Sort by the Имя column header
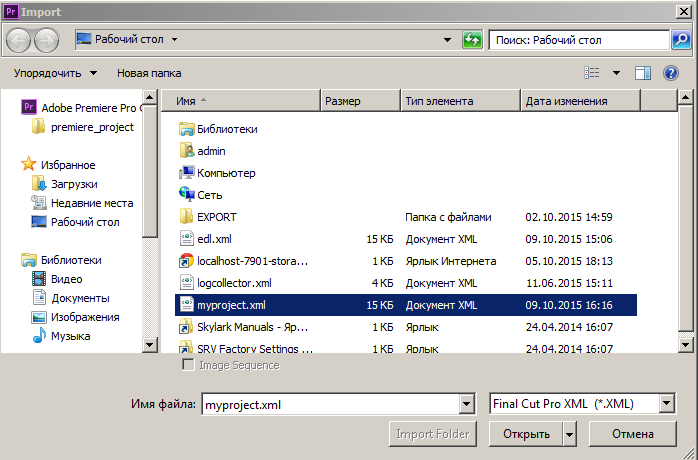This screenshot has width=698, height=460. 240,101
